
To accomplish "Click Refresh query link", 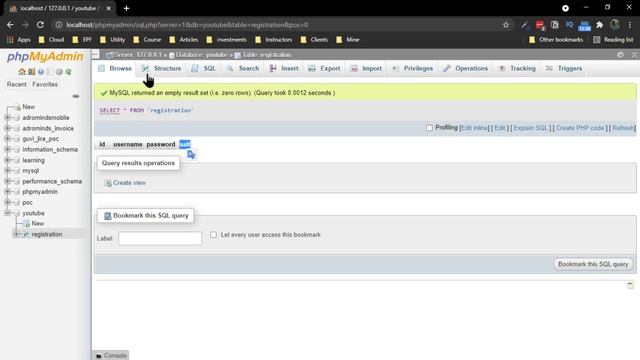I will point(623,128).
